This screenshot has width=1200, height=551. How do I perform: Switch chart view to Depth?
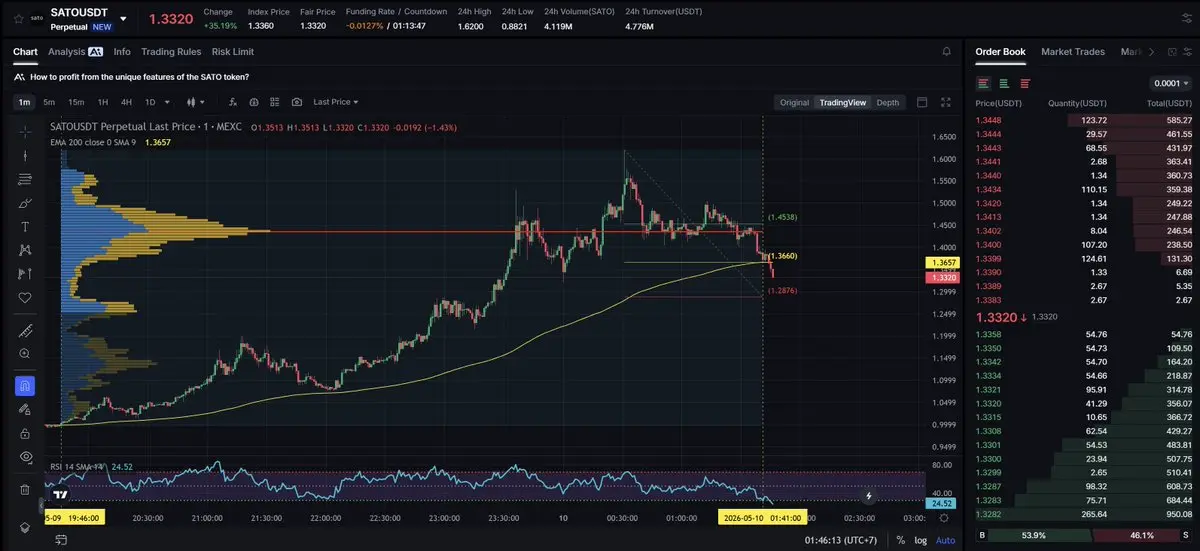tap(888, 102)
